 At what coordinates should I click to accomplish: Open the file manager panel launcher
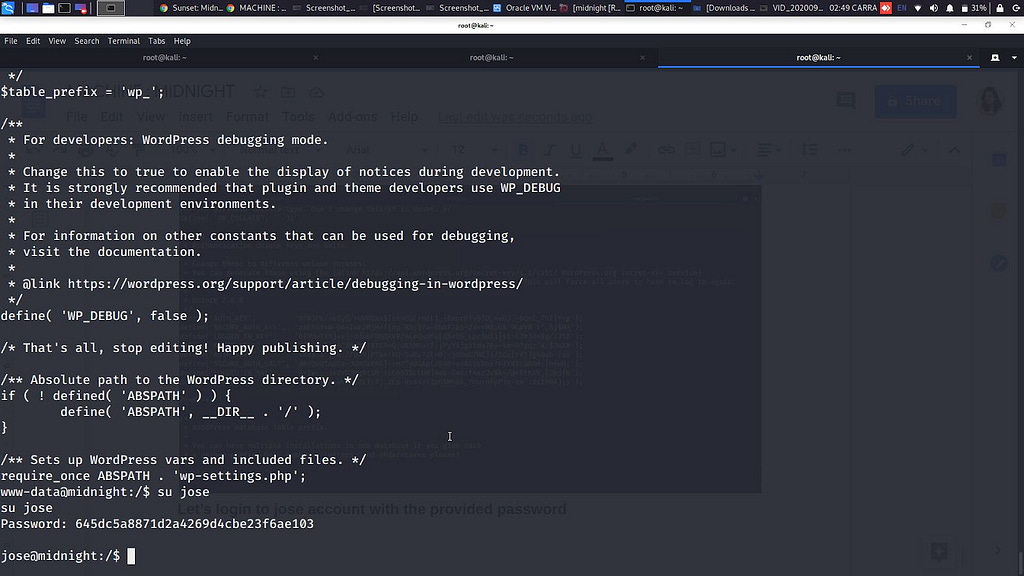(48, 8)
